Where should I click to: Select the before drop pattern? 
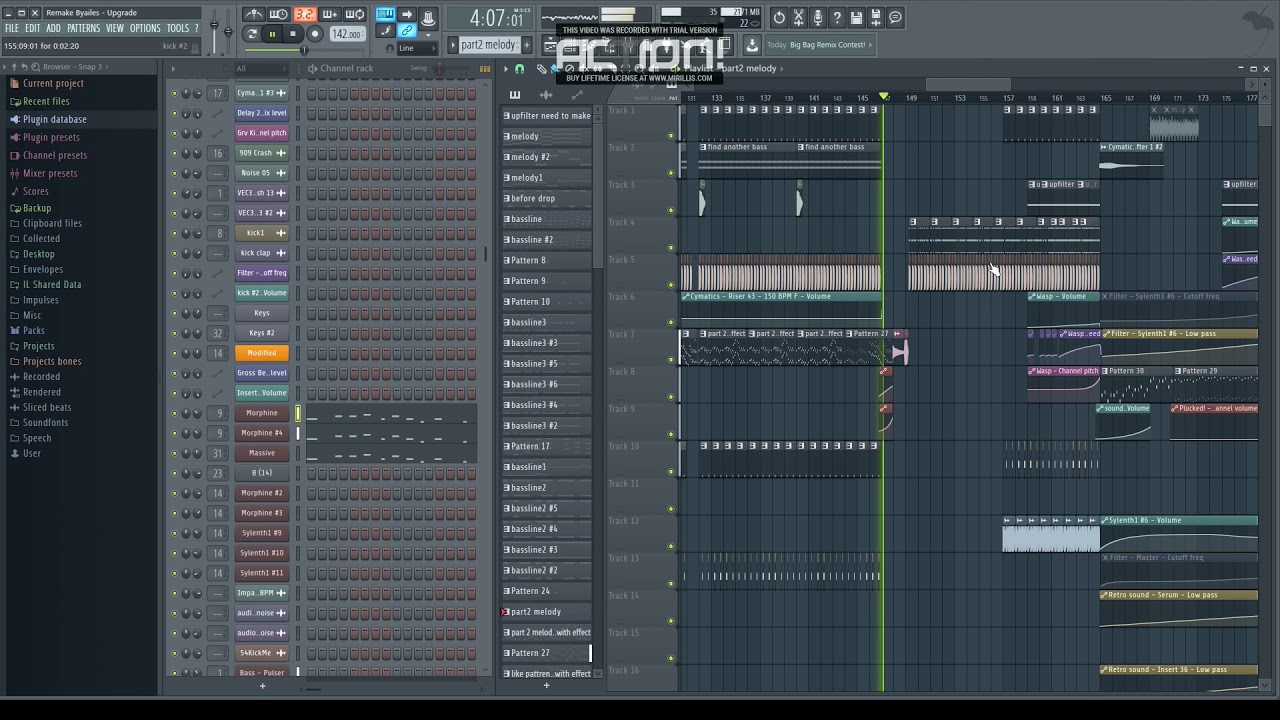tap(546, 198)
